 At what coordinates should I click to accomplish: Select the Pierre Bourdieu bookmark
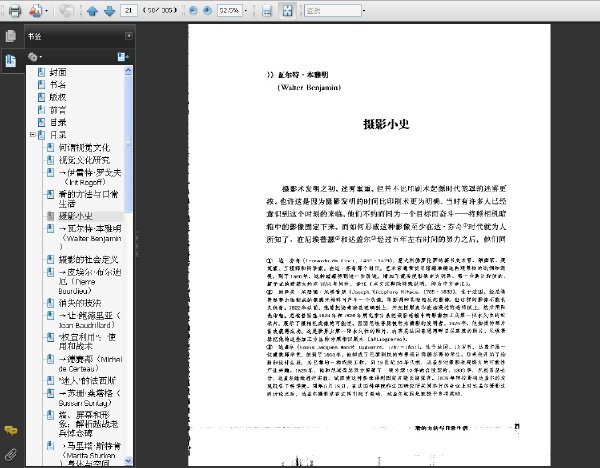pos(90,282)
